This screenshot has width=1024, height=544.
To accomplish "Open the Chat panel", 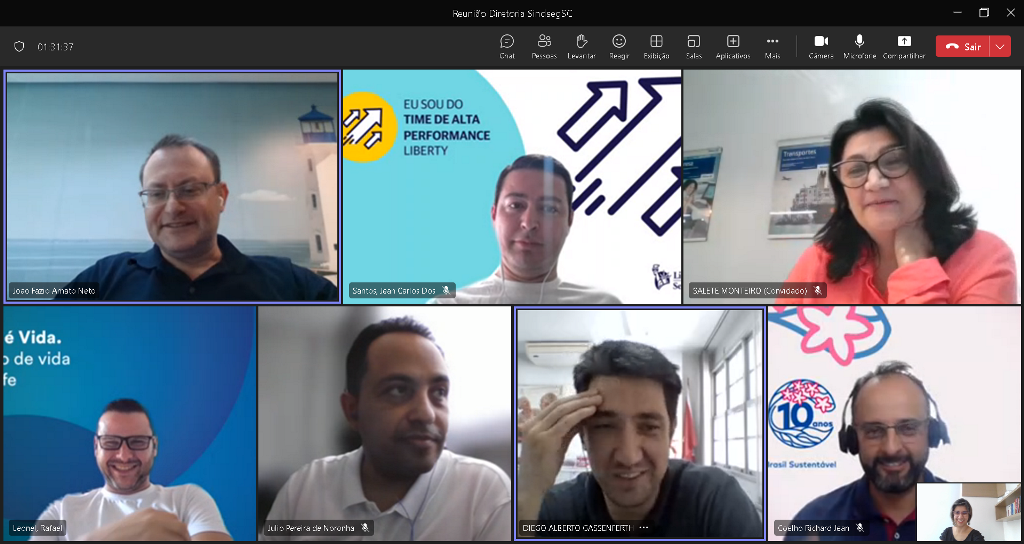I will 507,46.
